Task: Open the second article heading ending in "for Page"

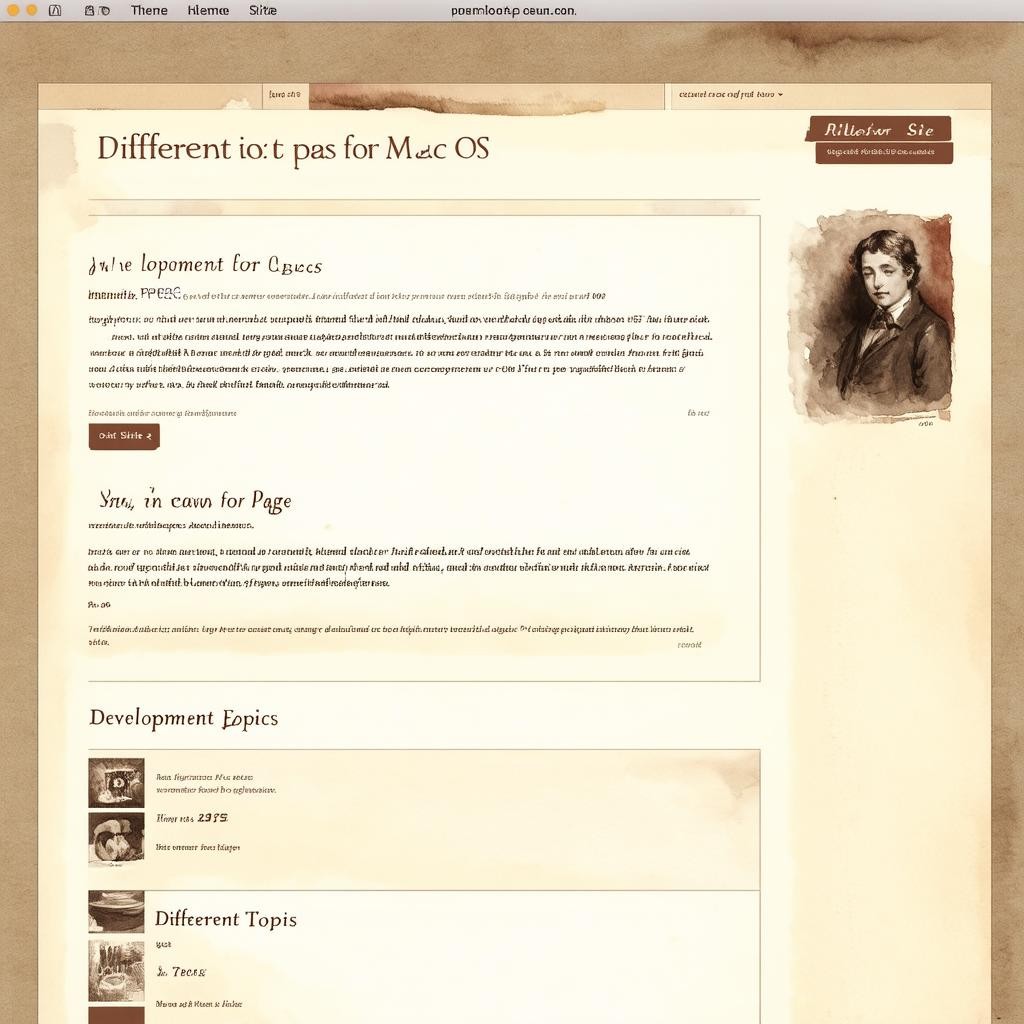Action: coord(195,499)
